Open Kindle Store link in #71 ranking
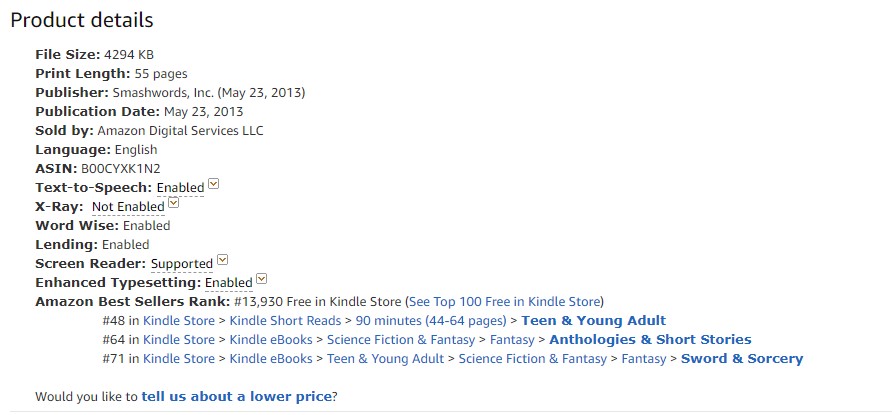 click(x=178, y=359)
